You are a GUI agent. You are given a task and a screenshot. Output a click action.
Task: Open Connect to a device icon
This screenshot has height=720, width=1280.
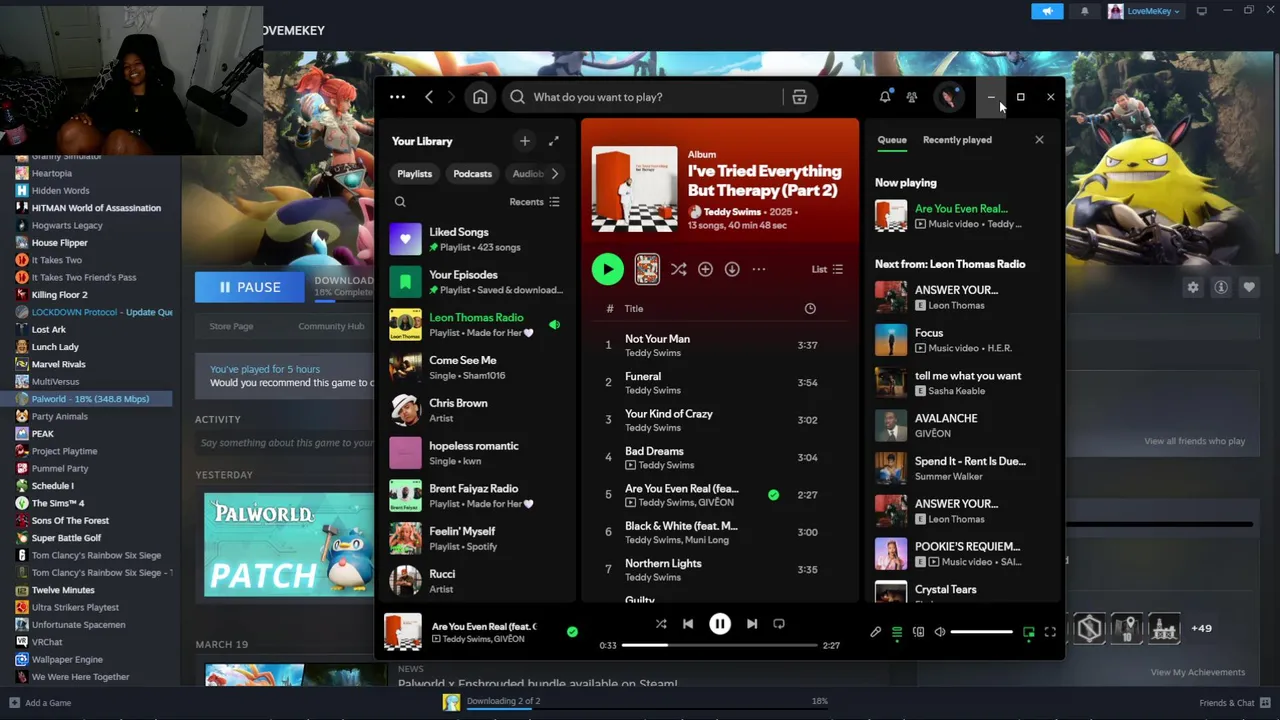coord(918,632)
